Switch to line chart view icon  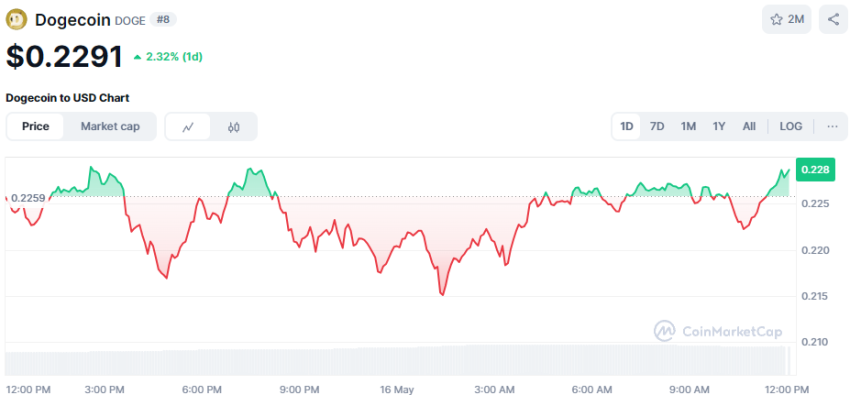tap(188, 127)
